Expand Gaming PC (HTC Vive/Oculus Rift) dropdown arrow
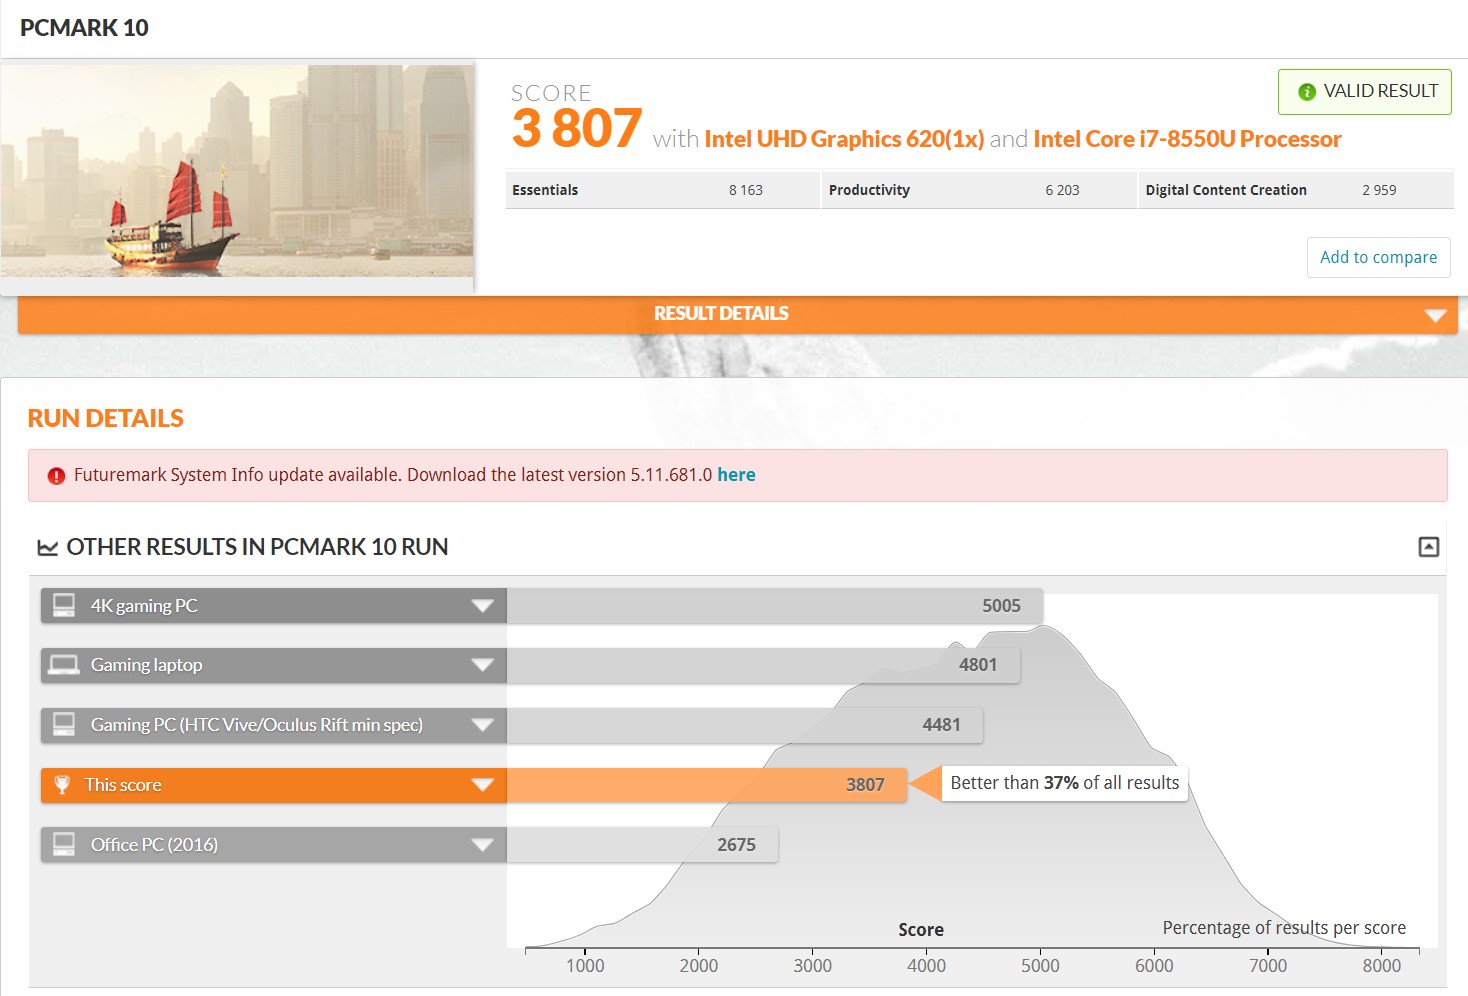Viewport: 1468px width, 996px height. (x=482, y=725)
